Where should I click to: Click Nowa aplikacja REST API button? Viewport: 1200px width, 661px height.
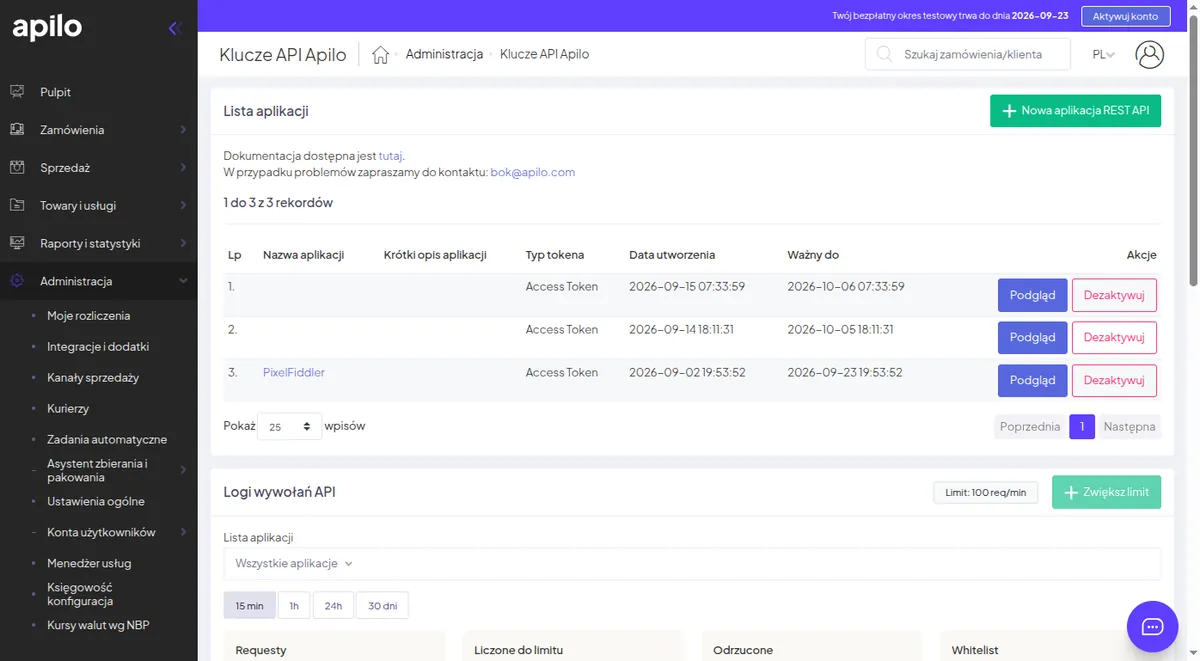[1075, 111]
